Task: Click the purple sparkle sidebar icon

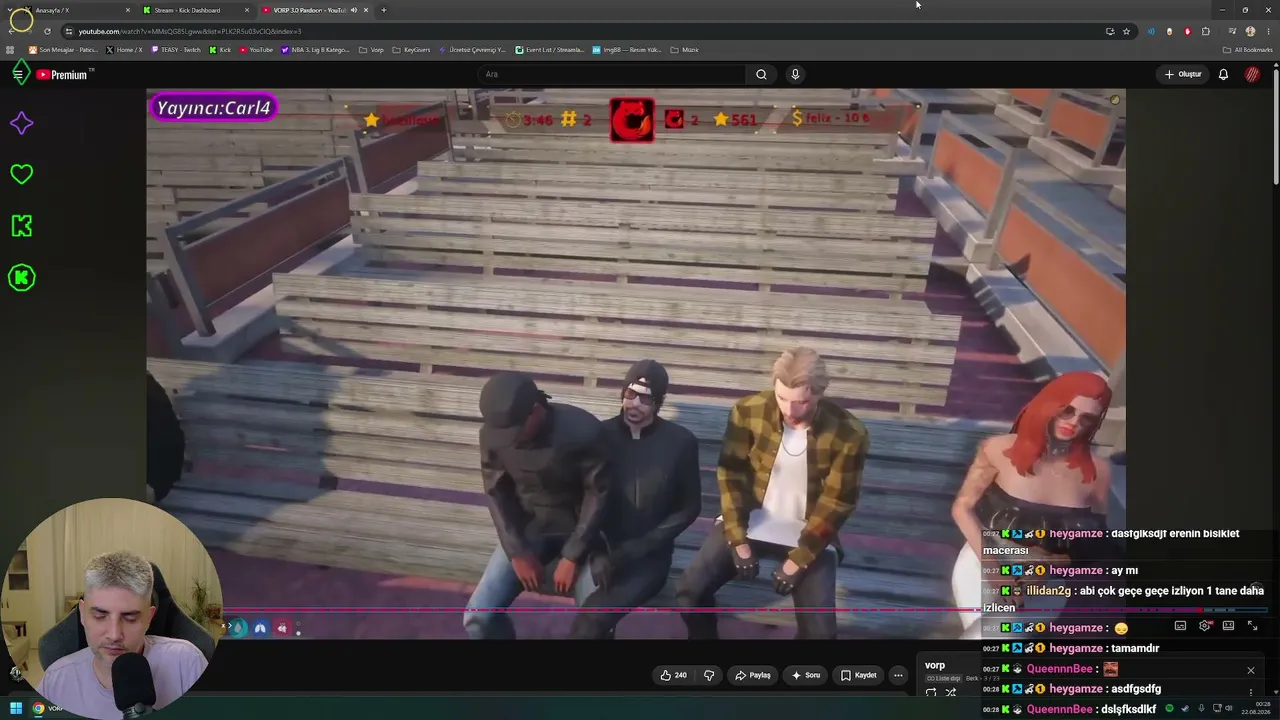Action: (21, 123)
